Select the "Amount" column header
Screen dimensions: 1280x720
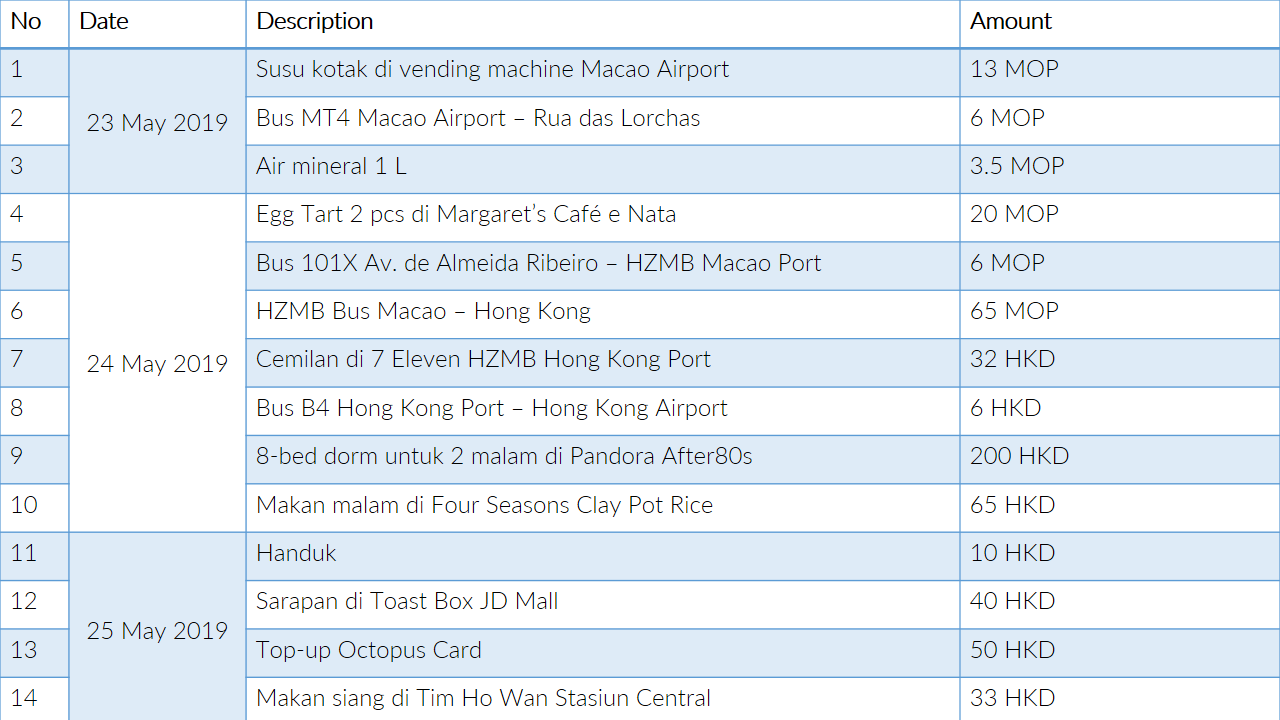pos(1011,21)
